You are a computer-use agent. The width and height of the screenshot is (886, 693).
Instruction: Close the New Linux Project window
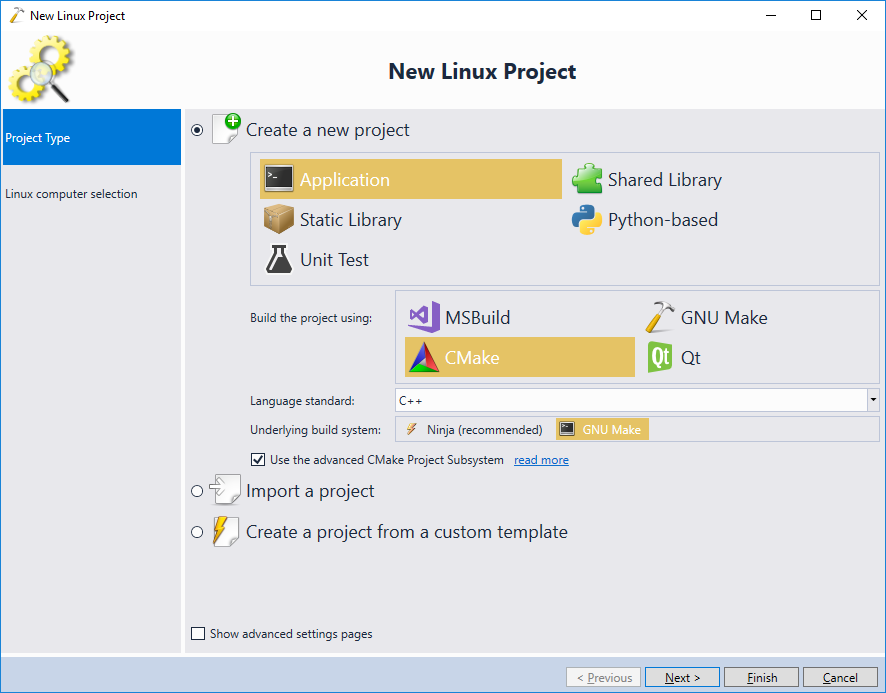click(862, 15)
